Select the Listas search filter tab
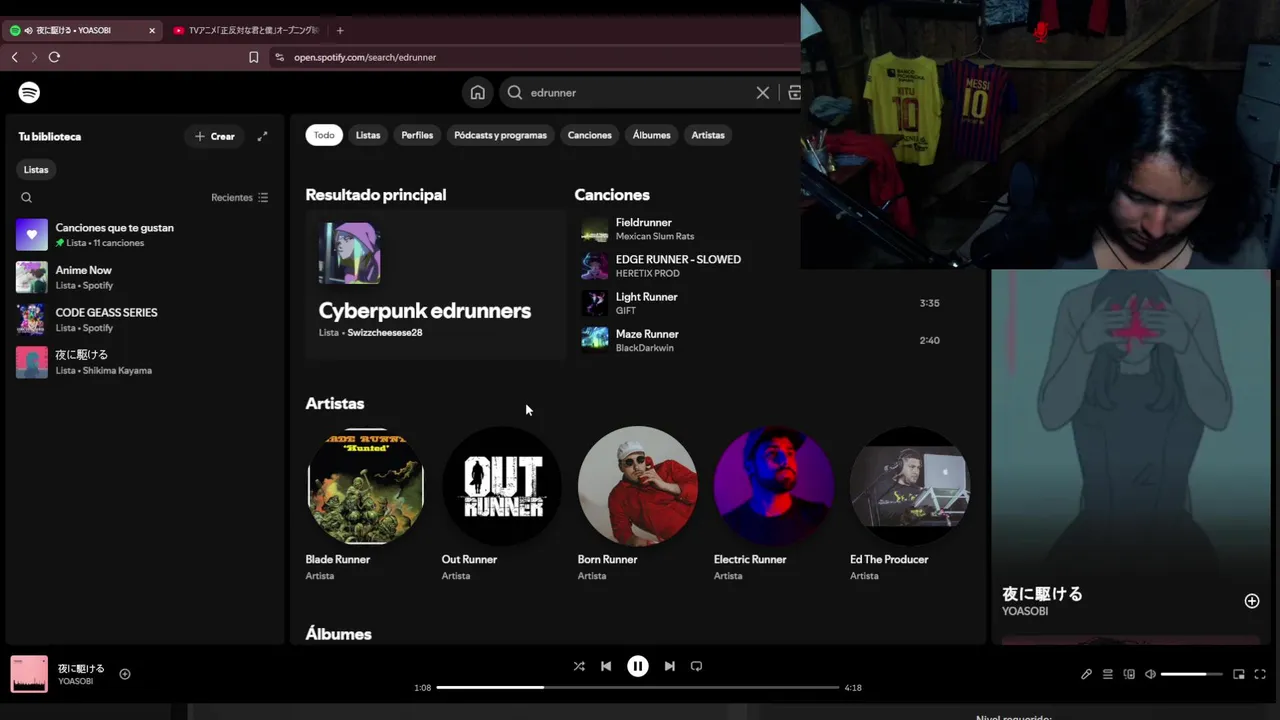The width and height of the screenshot is (1280, 720). pos(368,135)
